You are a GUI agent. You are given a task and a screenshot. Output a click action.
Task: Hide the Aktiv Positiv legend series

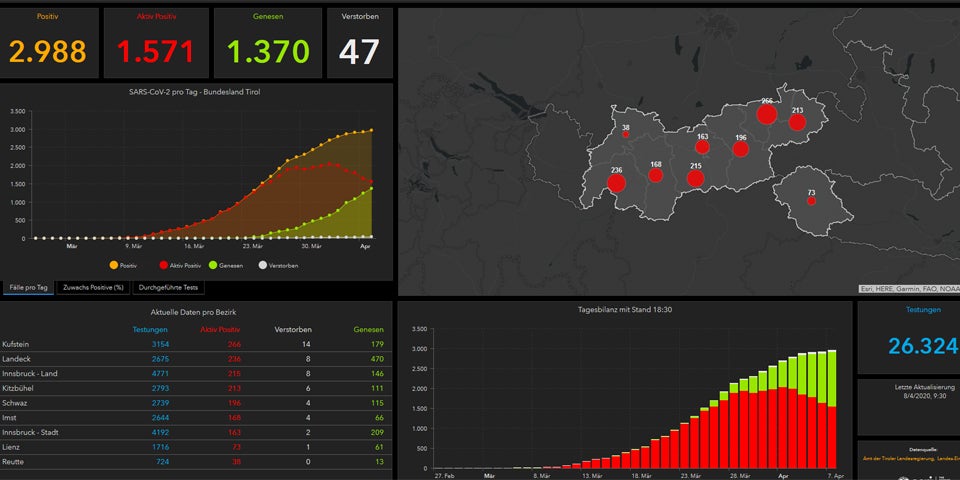coord(180,265)
